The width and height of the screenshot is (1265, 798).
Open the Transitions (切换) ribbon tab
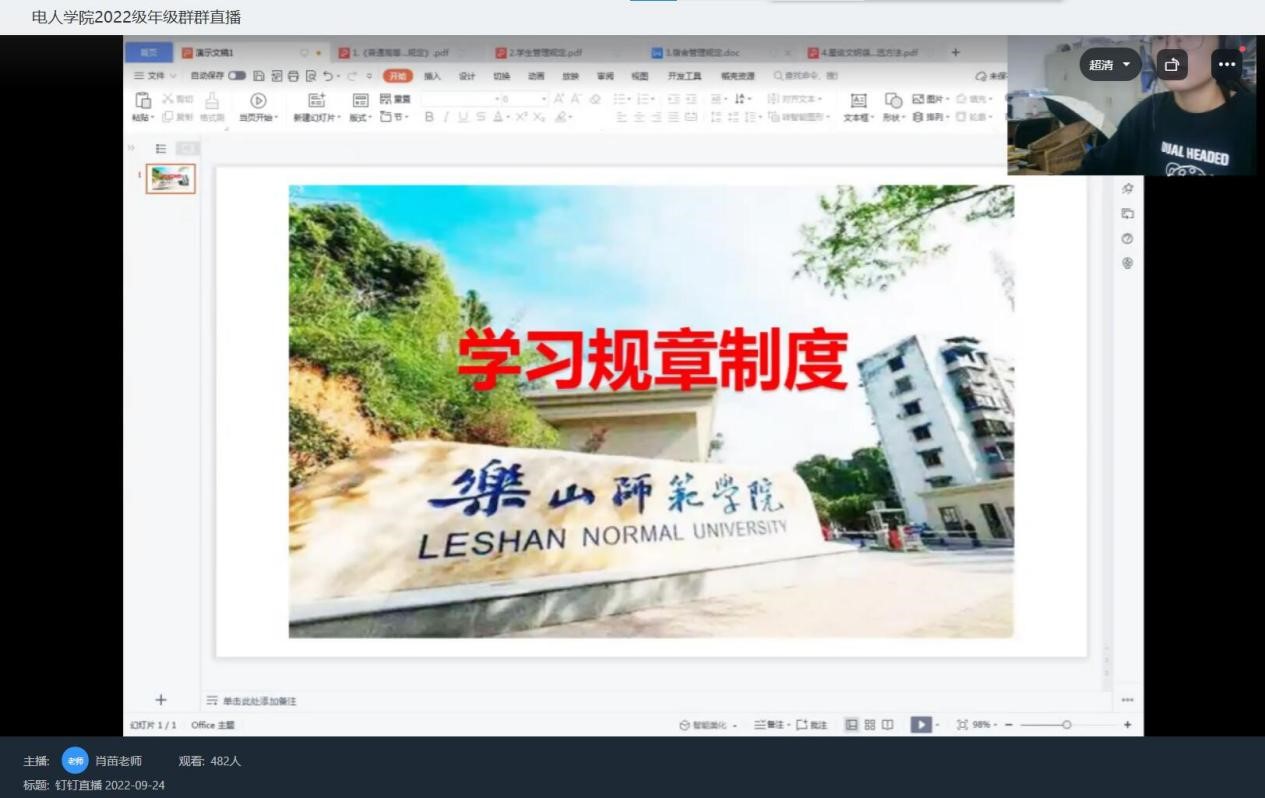(501, 76)
